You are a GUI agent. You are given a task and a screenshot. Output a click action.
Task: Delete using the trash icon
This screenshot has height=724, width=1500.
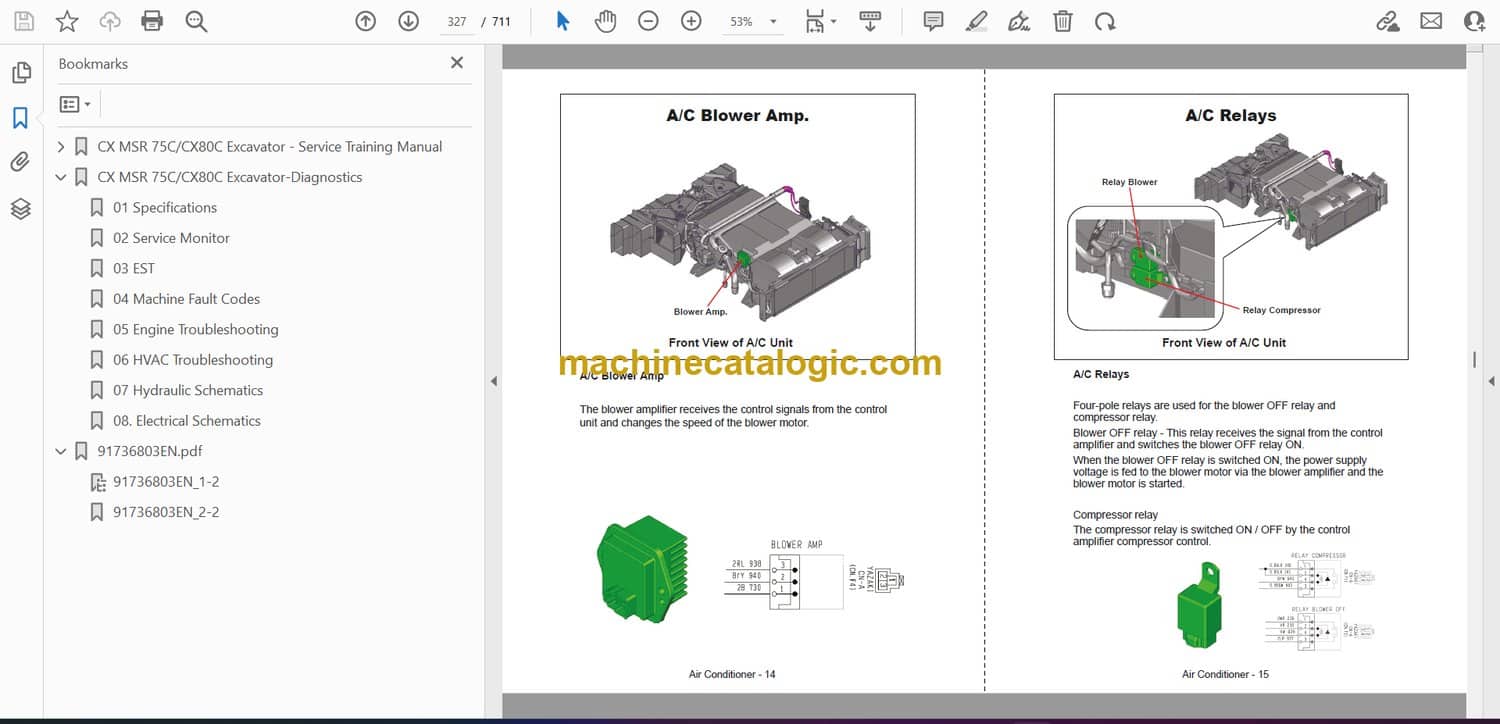pyautogui.click(x=1063, y=21)
